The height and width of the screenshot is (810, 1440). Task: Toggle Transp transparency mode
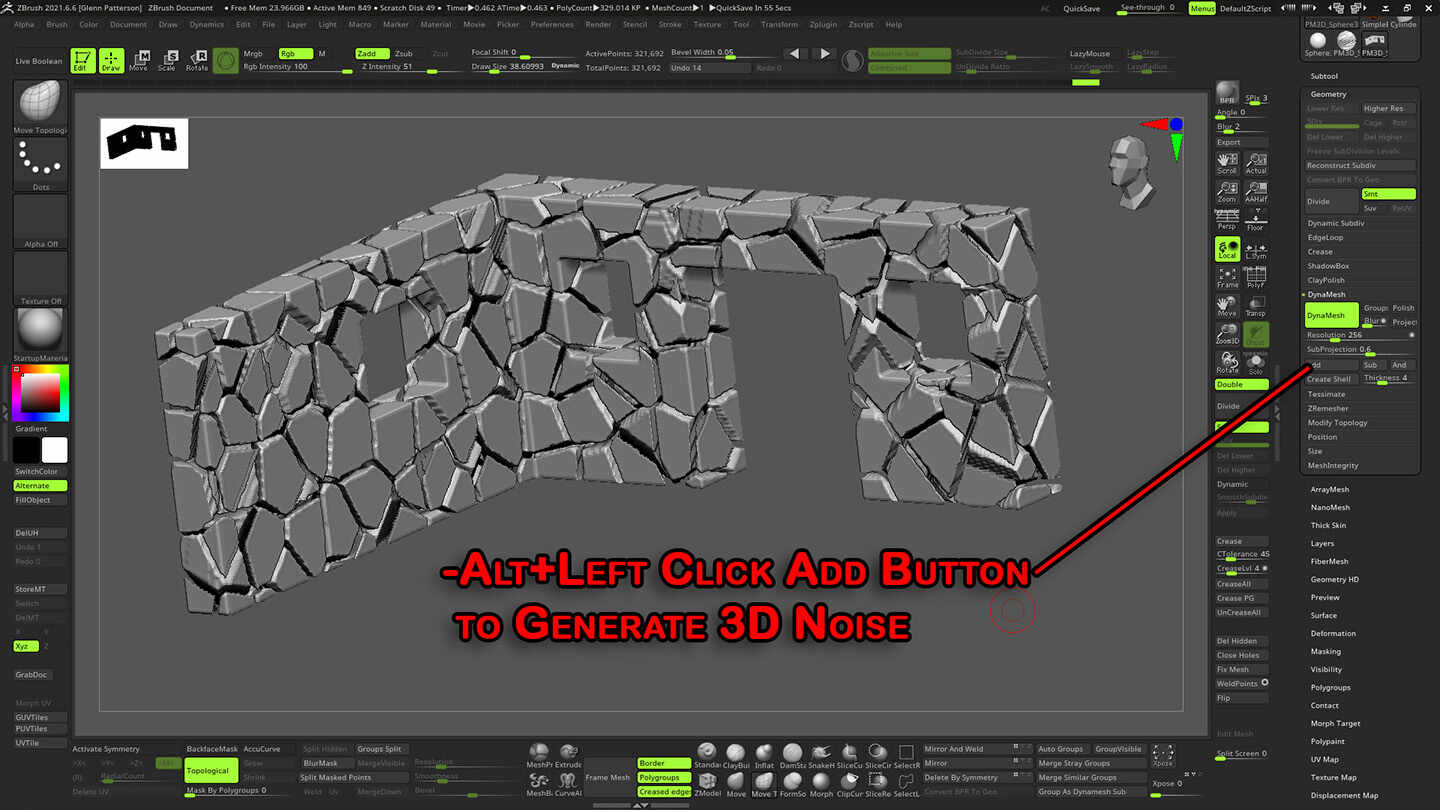coord(1257,303)
